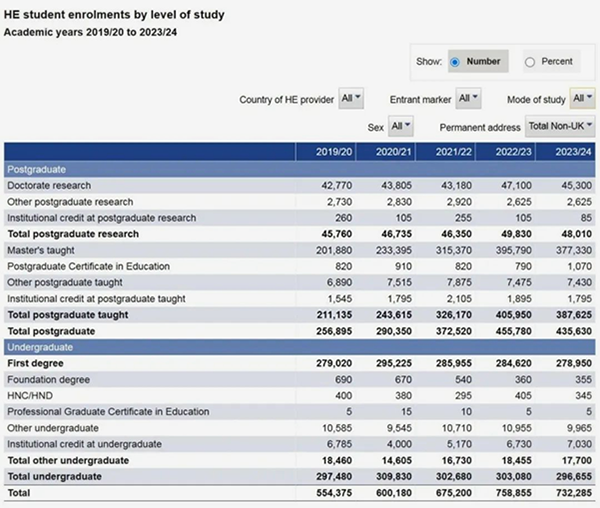Select the First degree row label
The height and width of the screenshot is (508, 600).
[x=34, y=364]
